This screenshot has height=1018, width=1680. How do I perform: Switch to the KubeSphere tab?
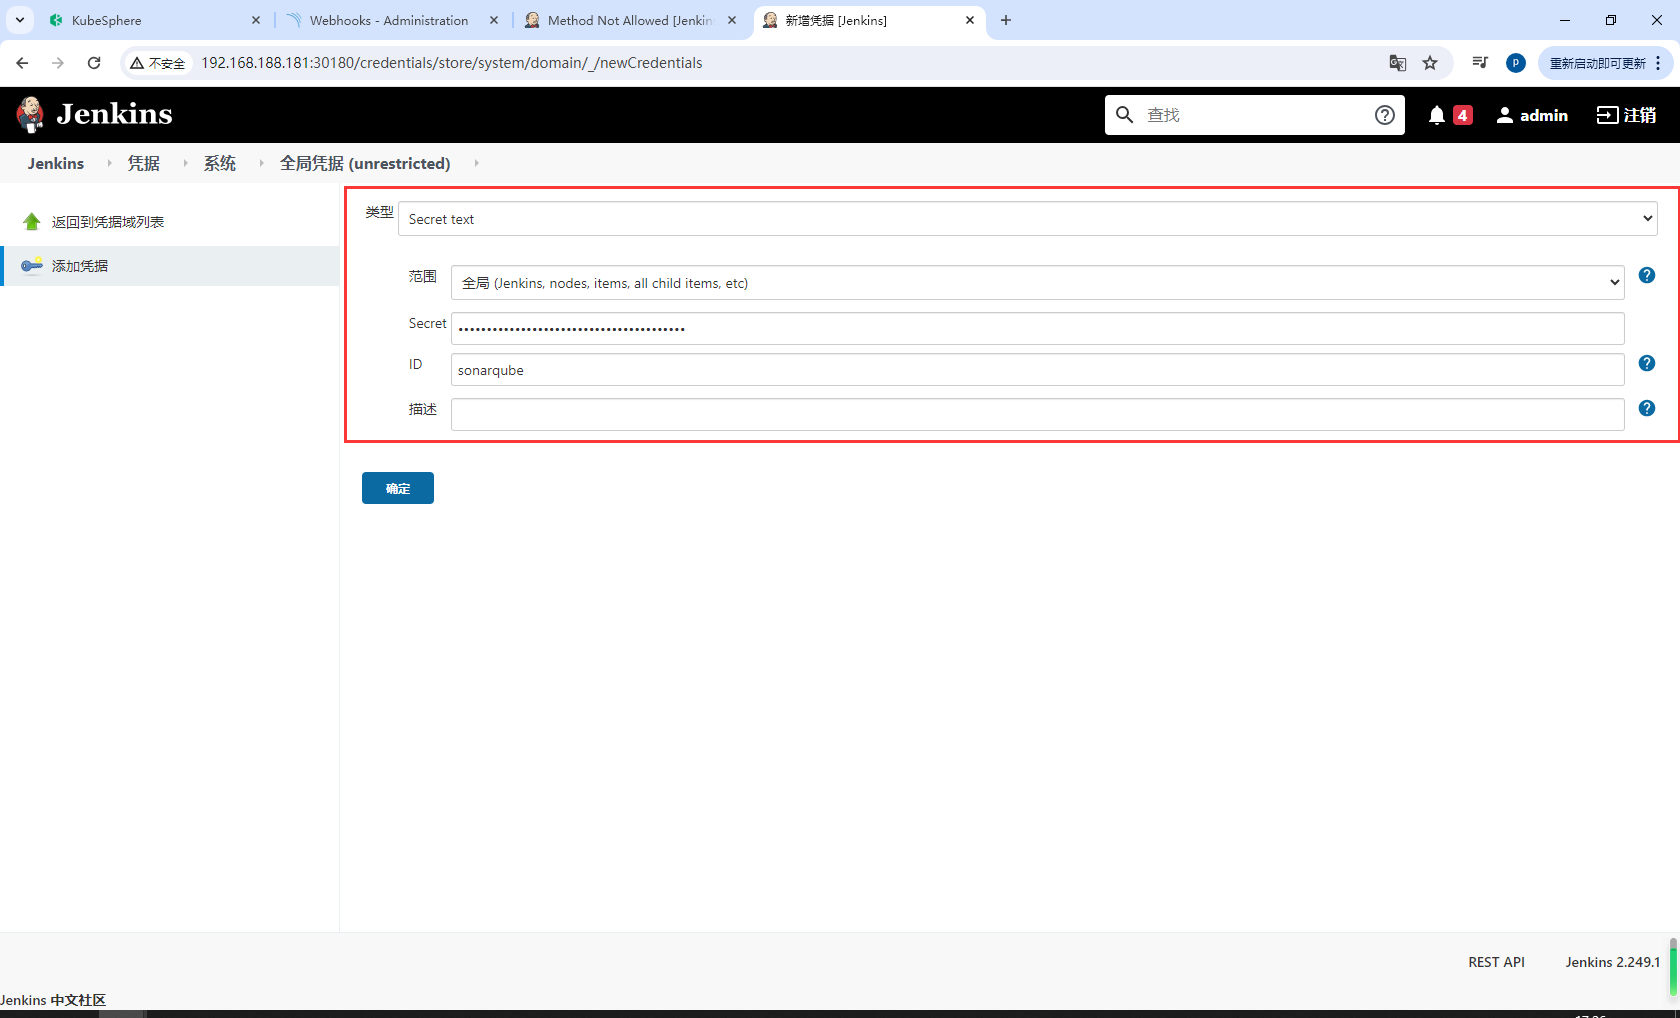155,20
